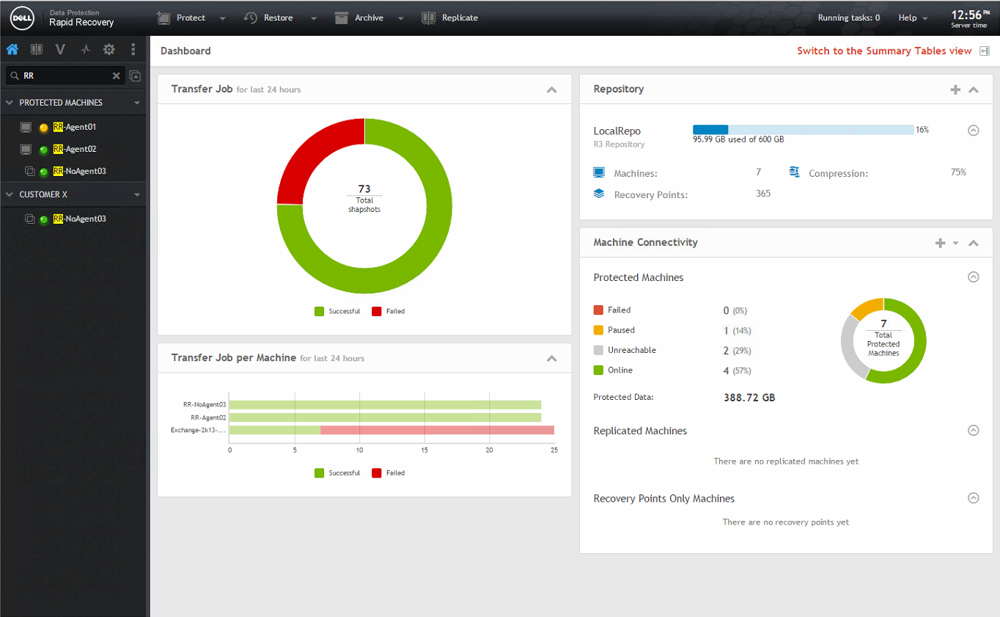The width and height of the screenshot is (1000, 617).
Task: Click the 12:56 server time clock
Action: pos(969,18)
